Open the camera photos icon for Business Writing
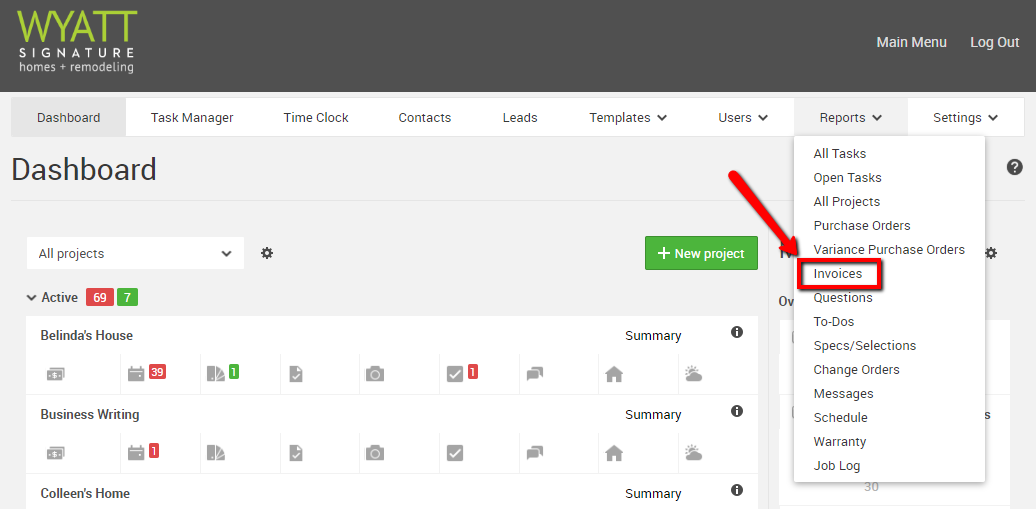Viewport: 1036px width, 509px height. [x=375, y=453]
